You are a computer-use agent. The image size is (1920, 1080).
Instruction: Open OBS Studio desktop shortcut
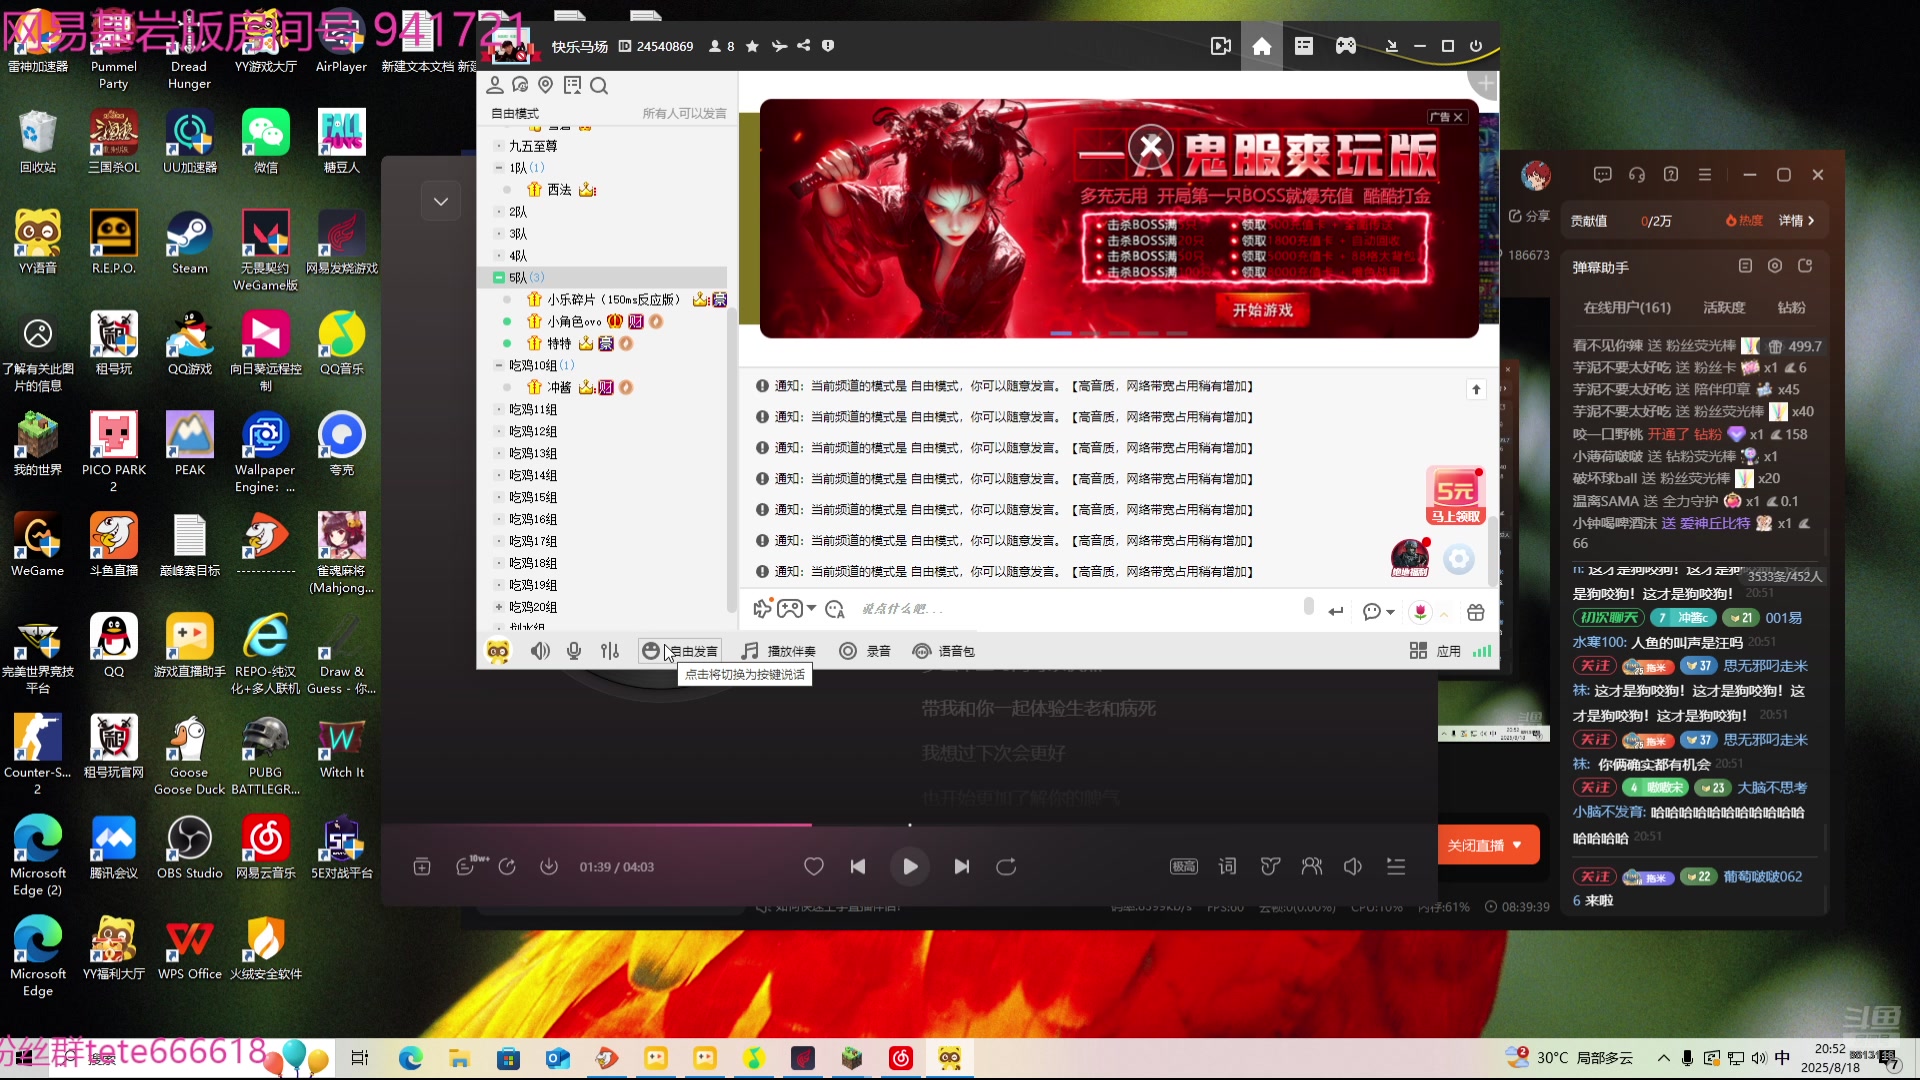tap(189, 847)
